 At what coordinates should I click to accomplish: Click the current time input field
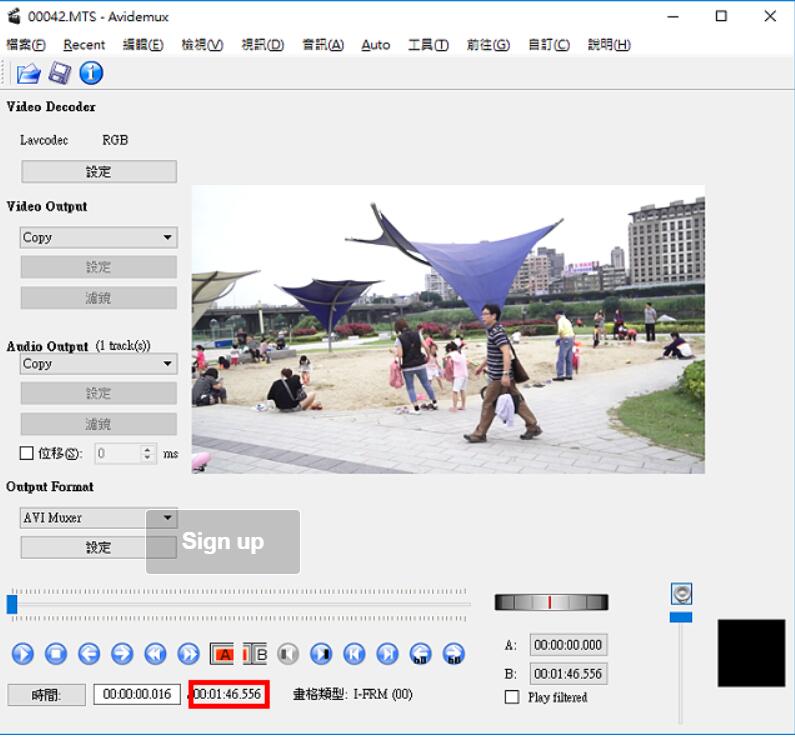pos(137,694)
